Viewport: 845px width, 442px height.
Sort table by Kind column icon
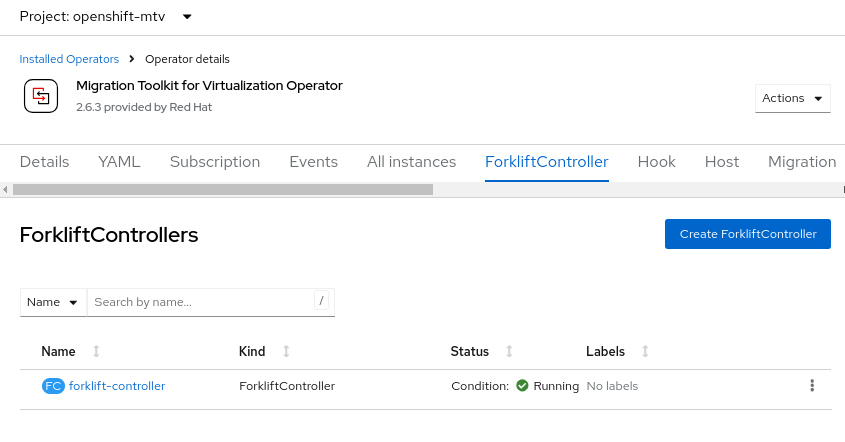(x=286, y=352)
